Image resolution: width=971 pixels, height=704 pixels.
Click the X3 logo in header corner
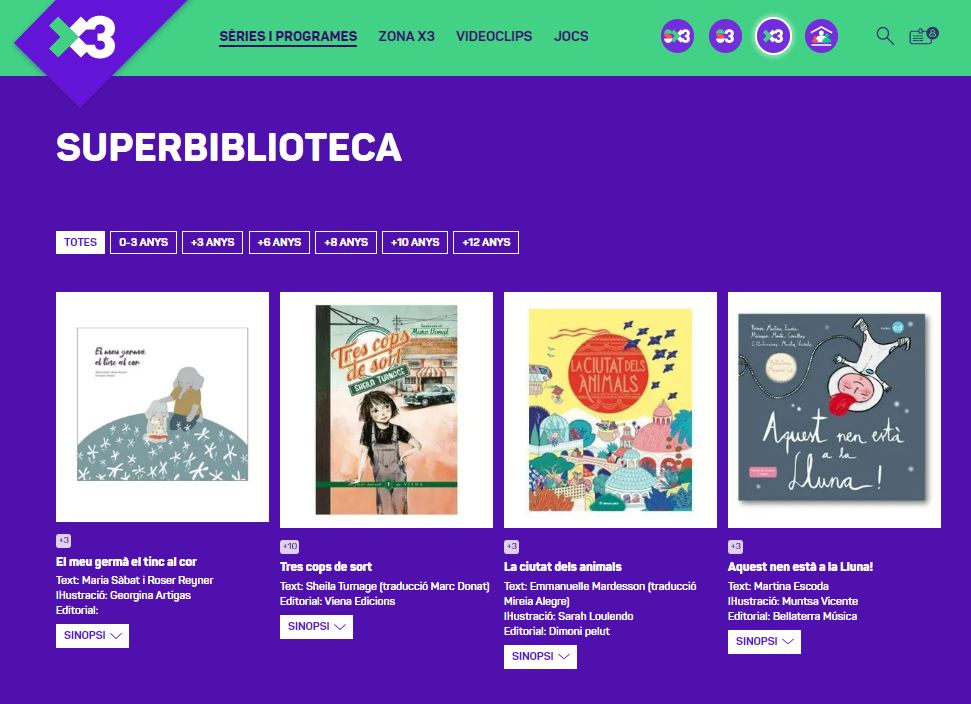[83, 38]
